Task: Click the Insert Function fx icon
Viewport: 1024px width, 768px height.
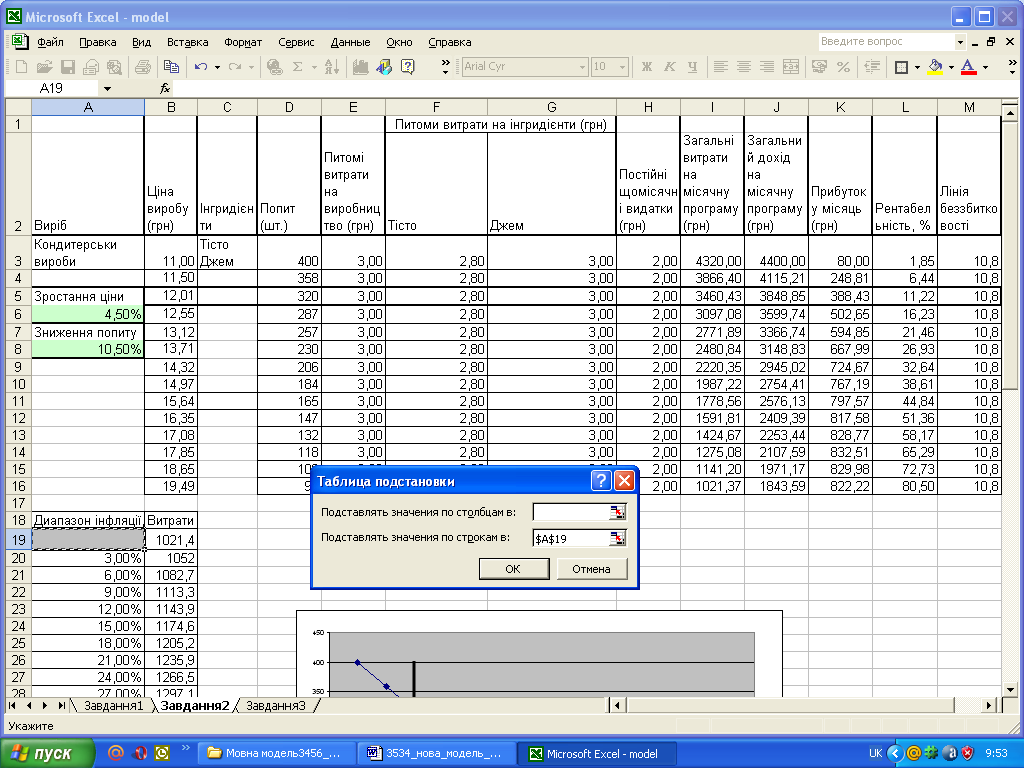Action: coord(165,88)
